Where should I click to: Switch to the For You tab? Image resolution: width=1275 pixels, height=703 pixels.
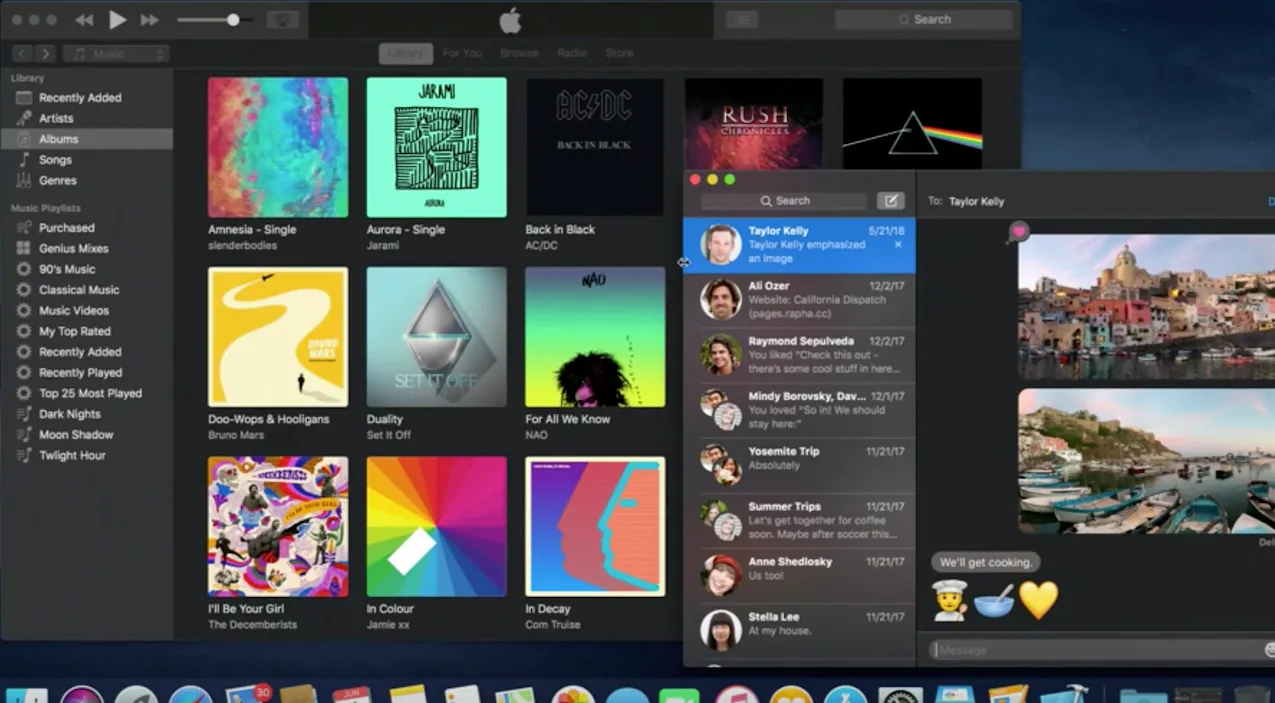coord(462,53)
